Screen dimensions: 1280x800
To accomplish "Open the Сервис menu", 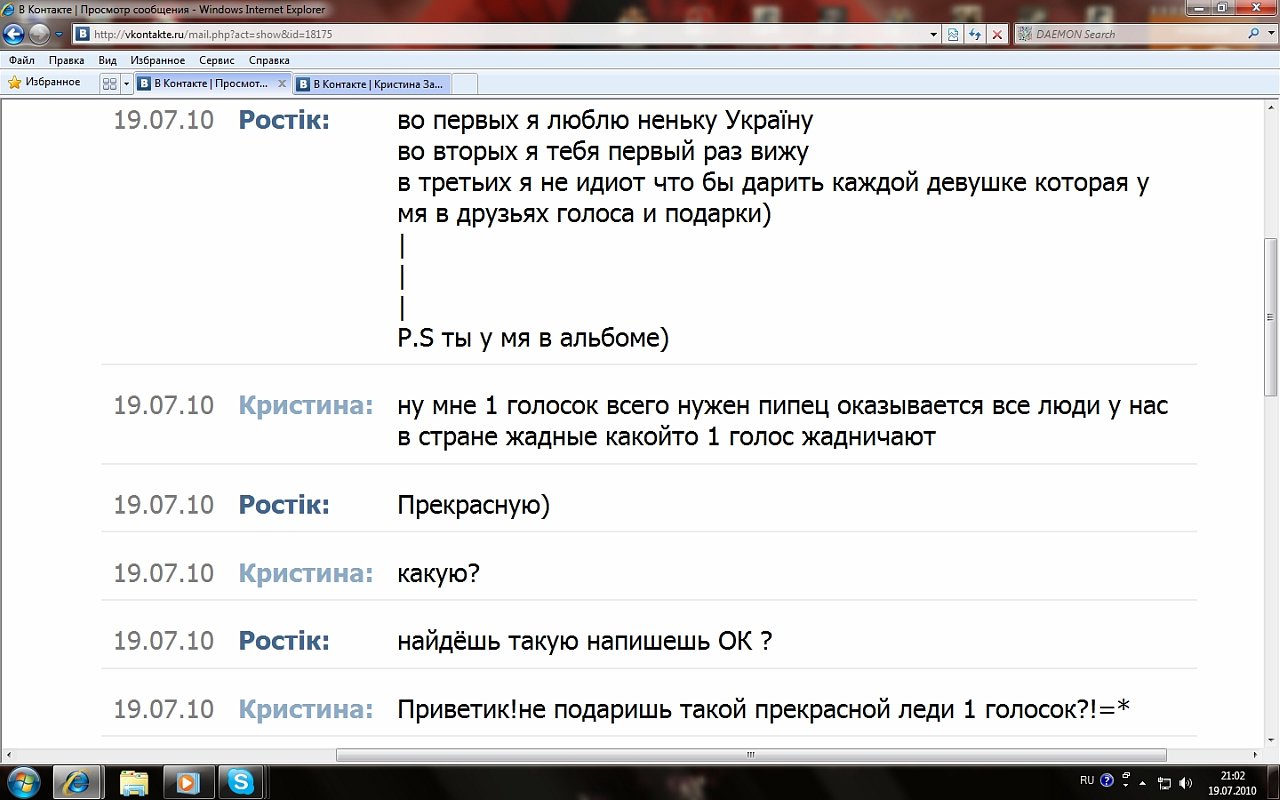I will pyautogui.click(x=217, y=60).
